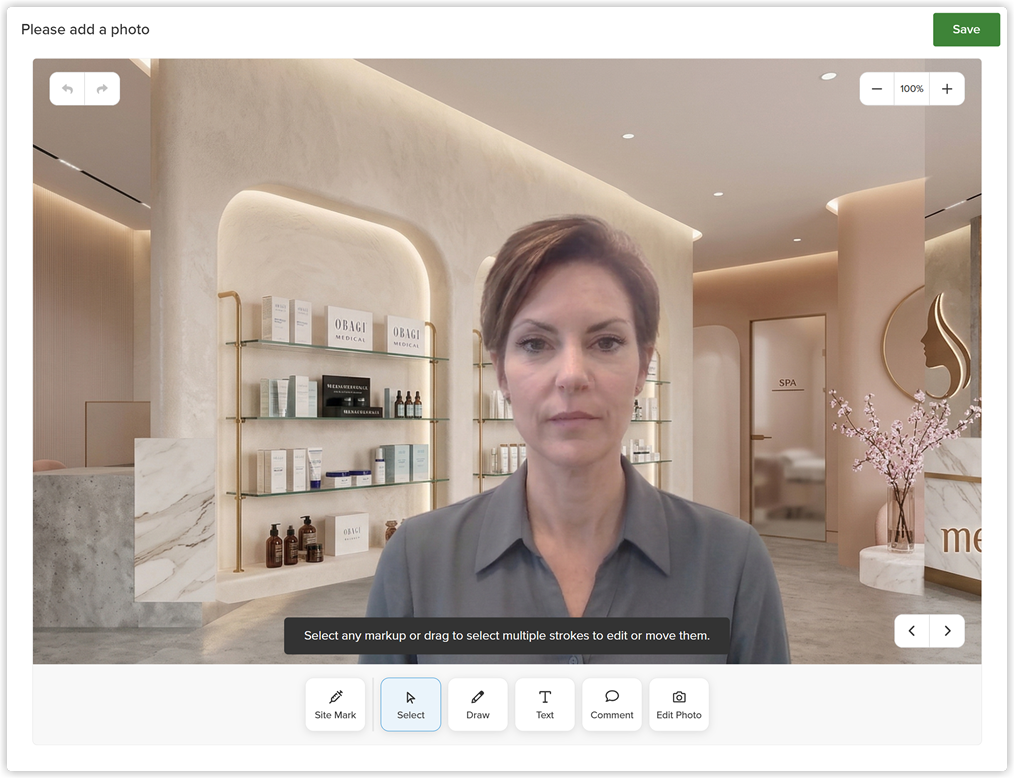Advance to the next photo
Viewport: 1015px width, 779px height.
947,631
